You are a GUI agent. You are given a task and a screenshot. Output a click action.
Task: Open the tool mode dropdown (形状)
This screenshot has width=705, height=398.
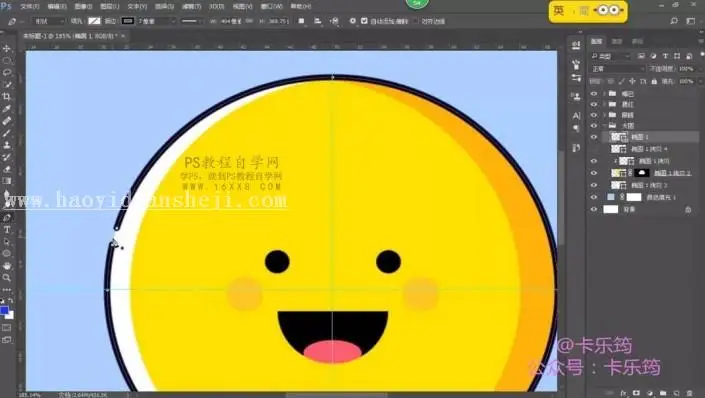[49, 21]
